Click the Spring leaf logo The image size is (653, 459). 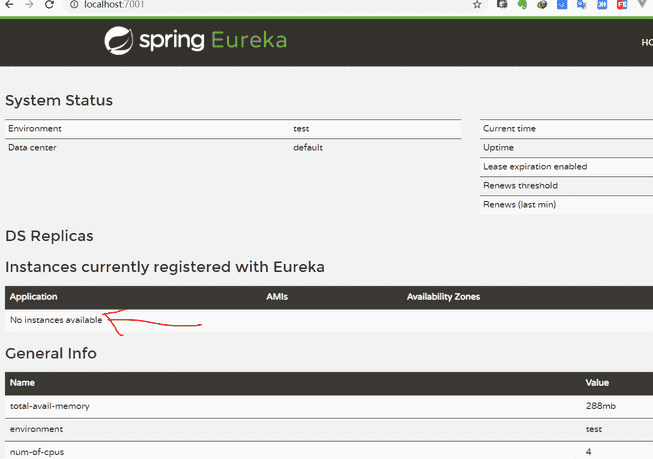coord(119,40)
